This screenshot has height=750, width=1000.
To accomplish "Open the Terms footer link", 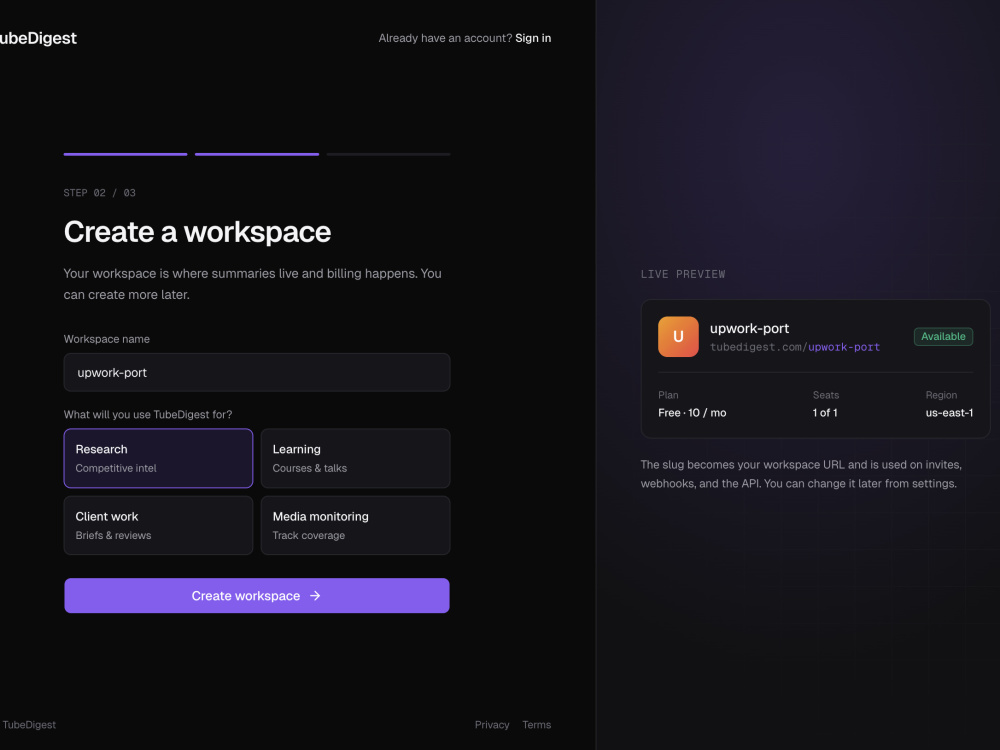I will coord(536,724).
